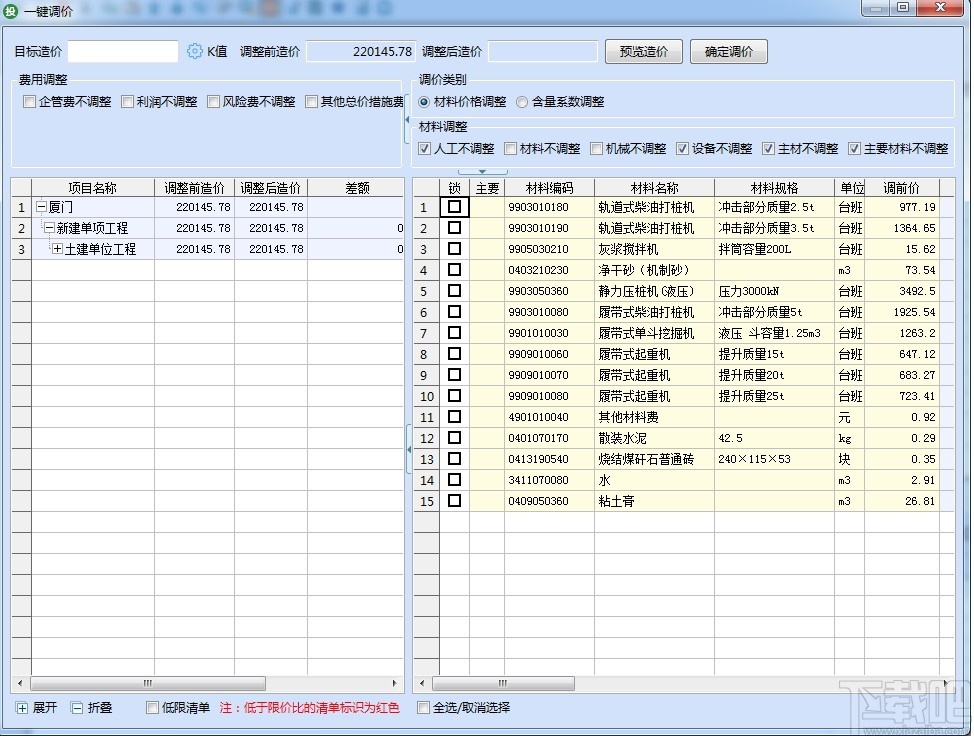Click the 折叠 label

[100, 707]
